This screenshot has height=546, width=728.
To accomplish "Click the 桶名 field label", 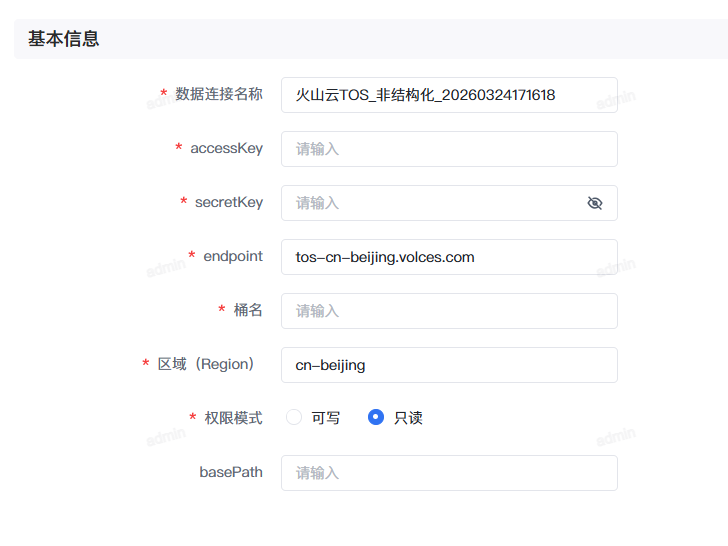I will point(248,310).
